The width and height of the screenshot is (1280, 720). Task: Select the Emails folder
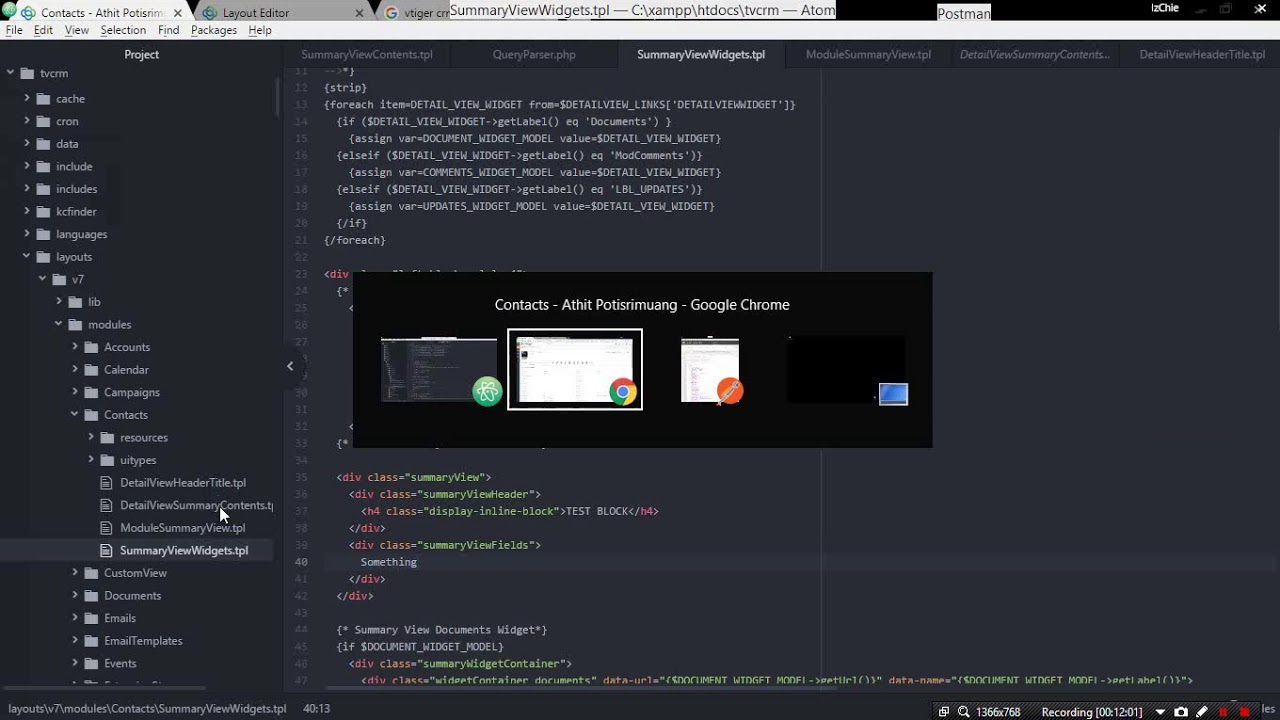point(120,618)
